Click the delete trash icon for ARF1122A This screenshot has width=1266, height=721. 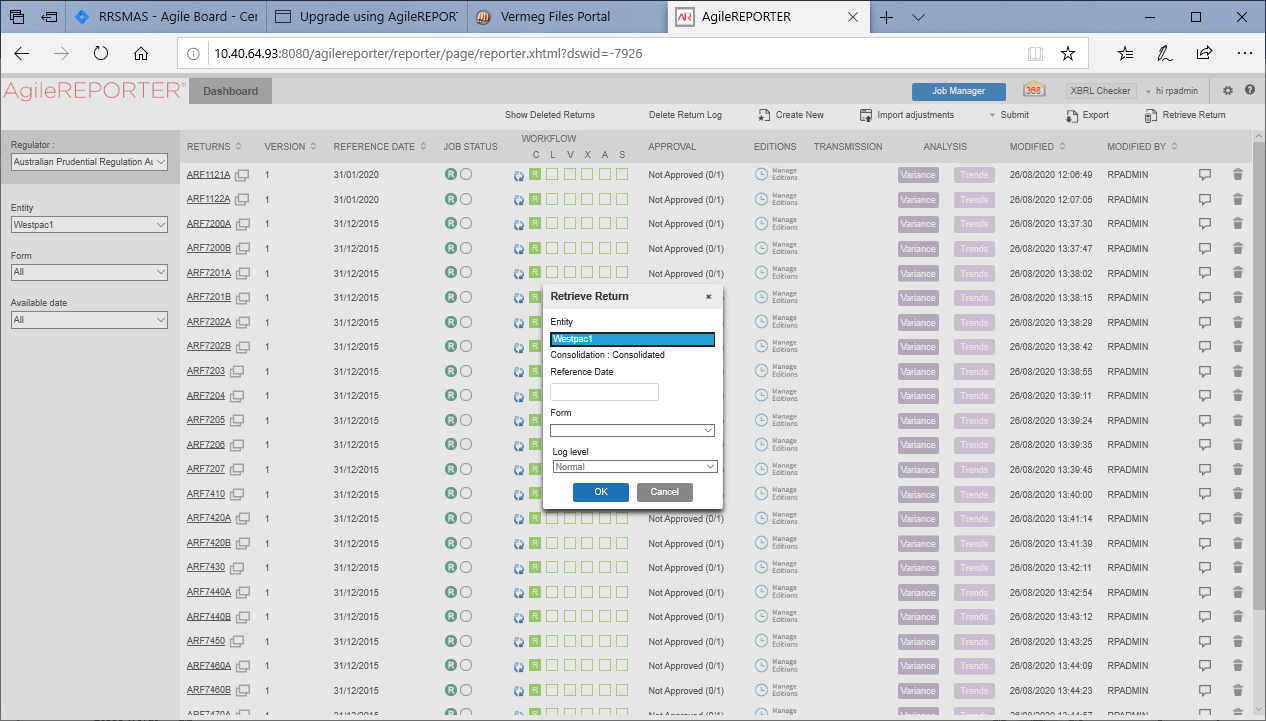pos(1238,198)
